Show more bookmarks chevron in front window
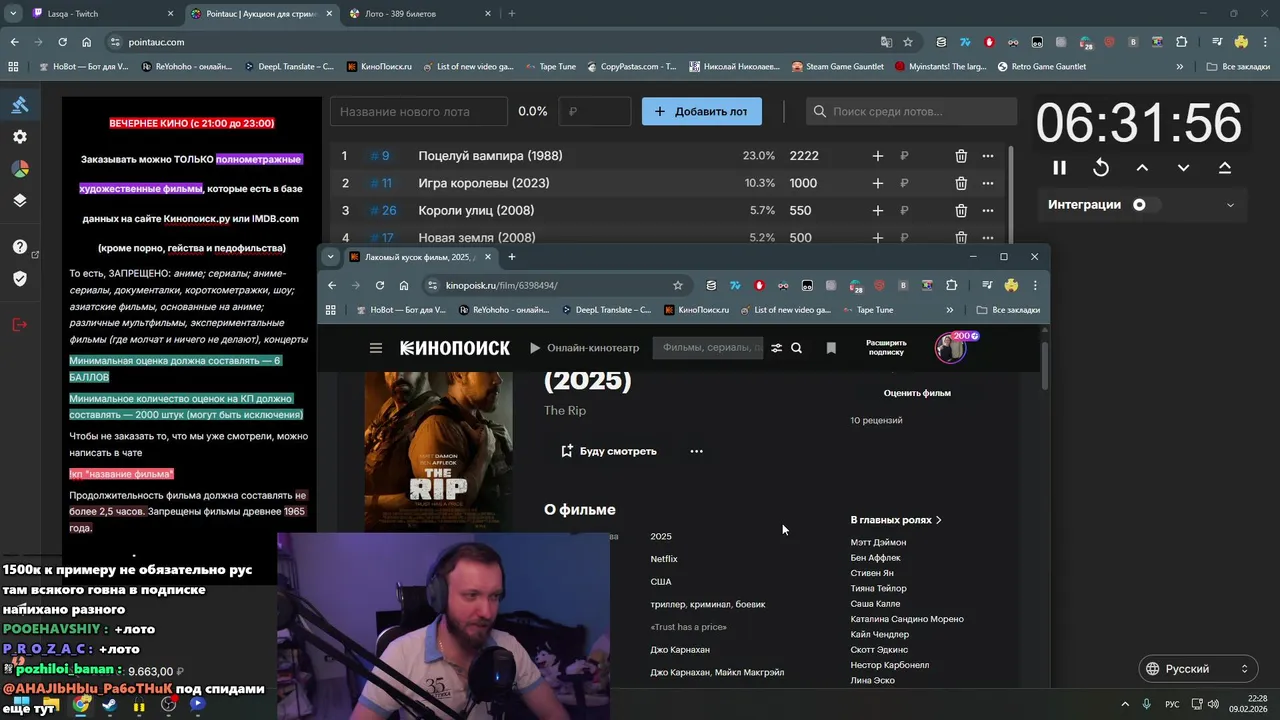Screen dimensions: 1280x720 pyautogui.click(x=949, y=310)
